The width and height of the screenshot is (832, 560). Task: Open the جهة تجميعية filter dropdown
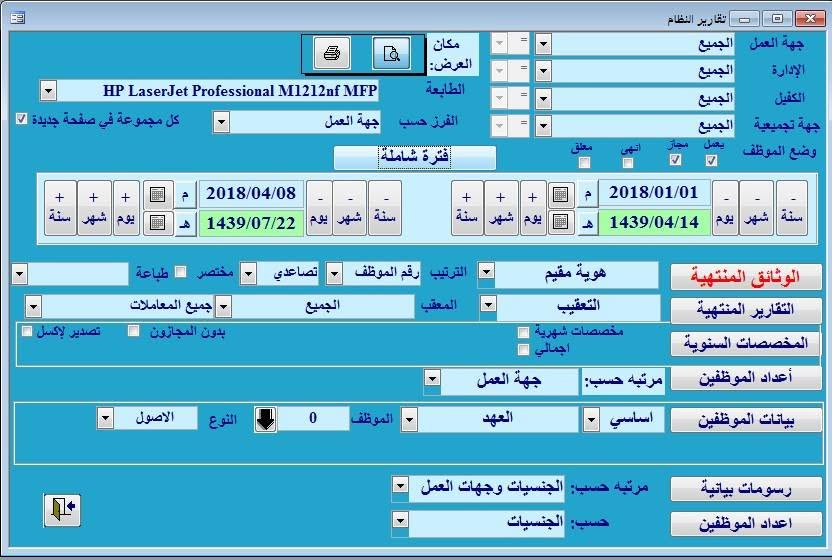[x=543, y=126]
